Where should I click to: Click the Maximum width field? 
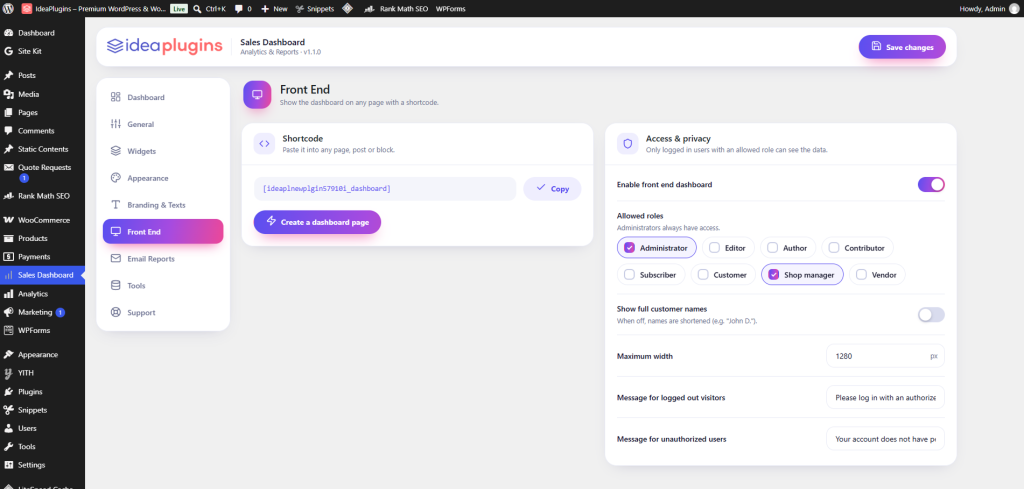(885, 356)
